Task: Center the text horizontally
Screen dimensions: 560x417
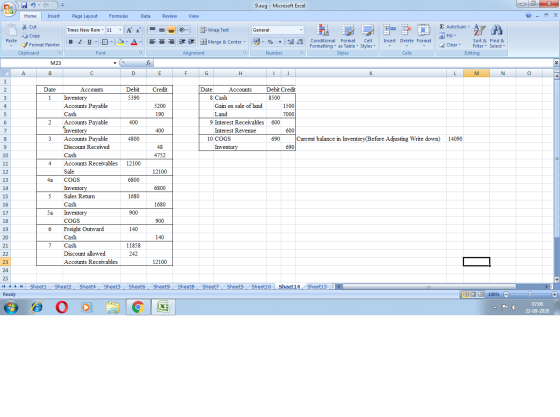Action: point(162,42)
